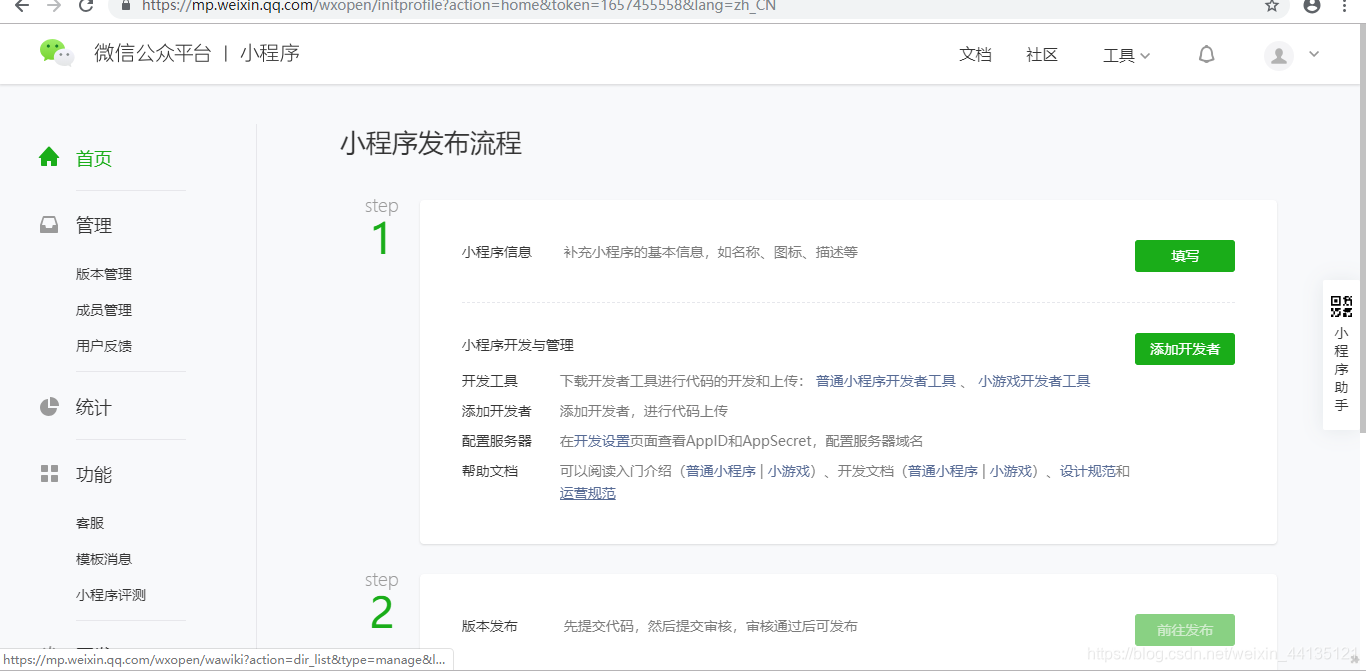Screen dimensions: 1366x672
Task: Click the browser forward arrow
Action: 54,6
